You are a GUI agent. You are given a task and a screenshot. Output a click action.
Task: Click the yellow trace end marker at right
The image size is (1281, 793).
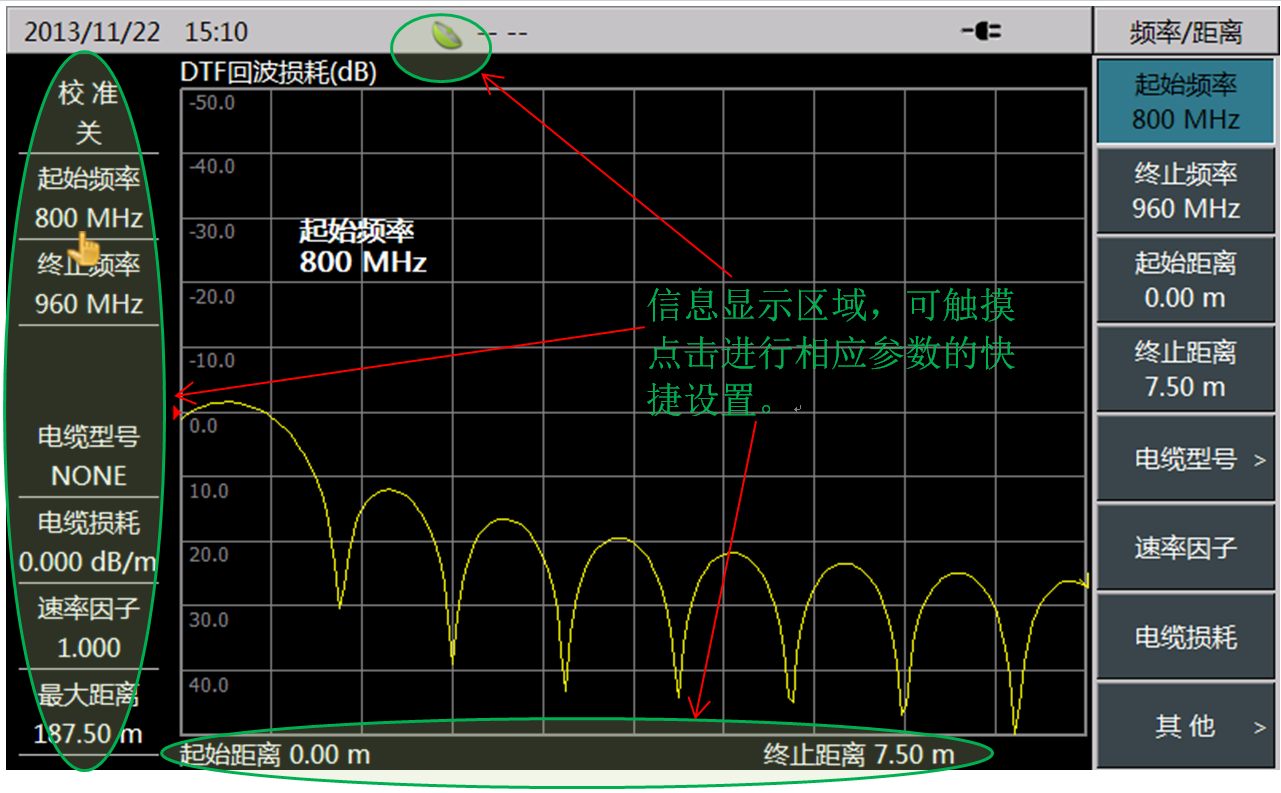point(1083,582)
